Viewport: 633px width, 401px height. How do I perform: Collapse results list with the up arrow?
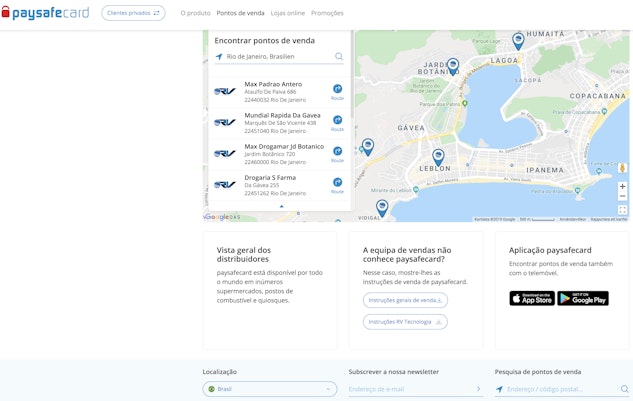281,206
